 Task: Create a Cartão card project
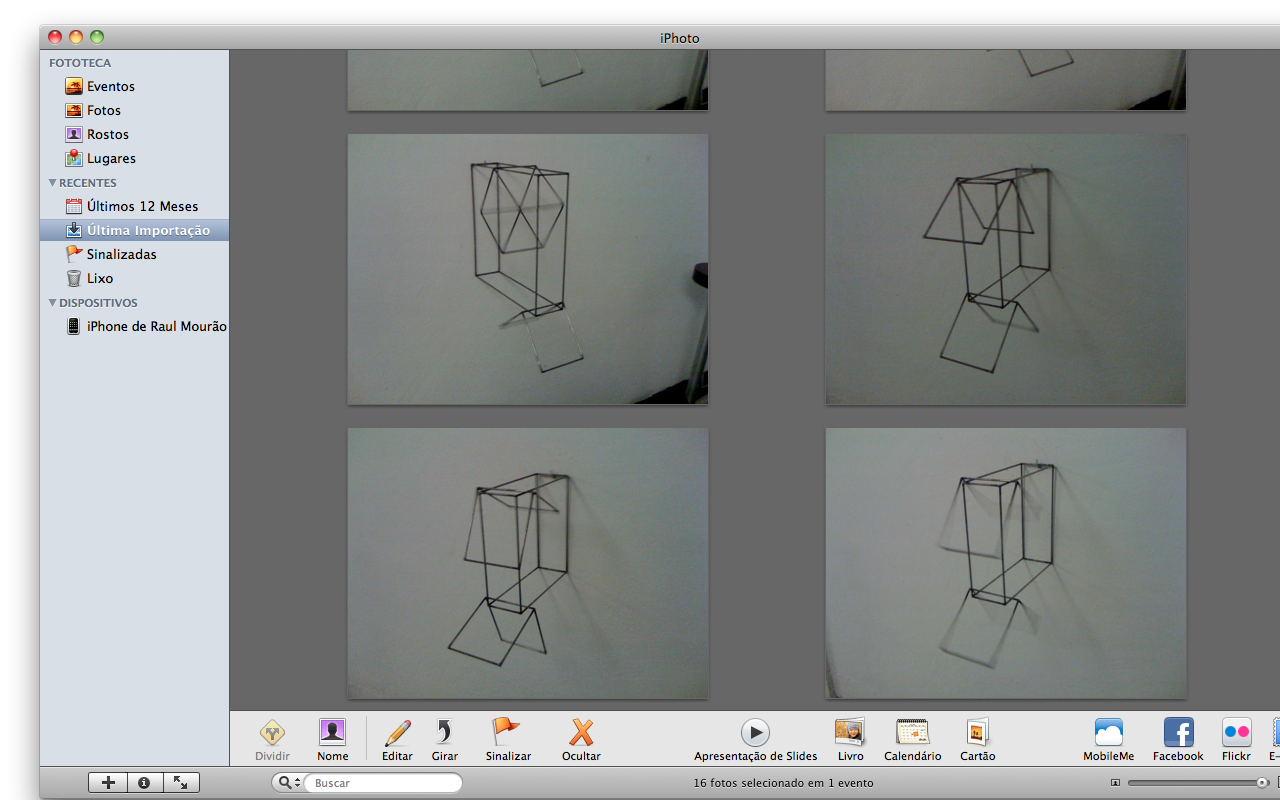[977, 733]
